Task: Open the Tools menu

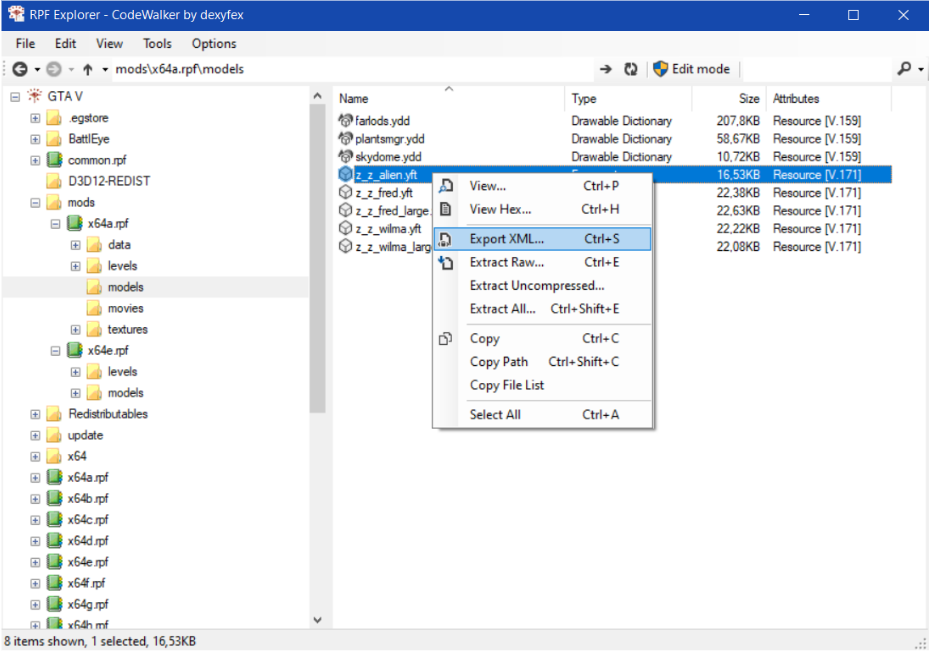Action: pos(157,44)
